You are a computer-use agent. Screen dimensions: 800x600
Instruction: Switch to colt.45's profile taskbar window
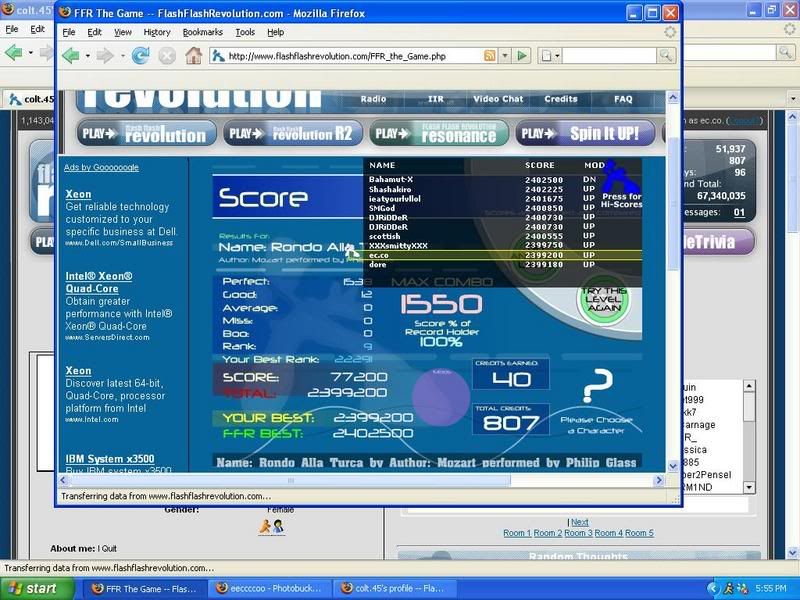pos(395,589)
